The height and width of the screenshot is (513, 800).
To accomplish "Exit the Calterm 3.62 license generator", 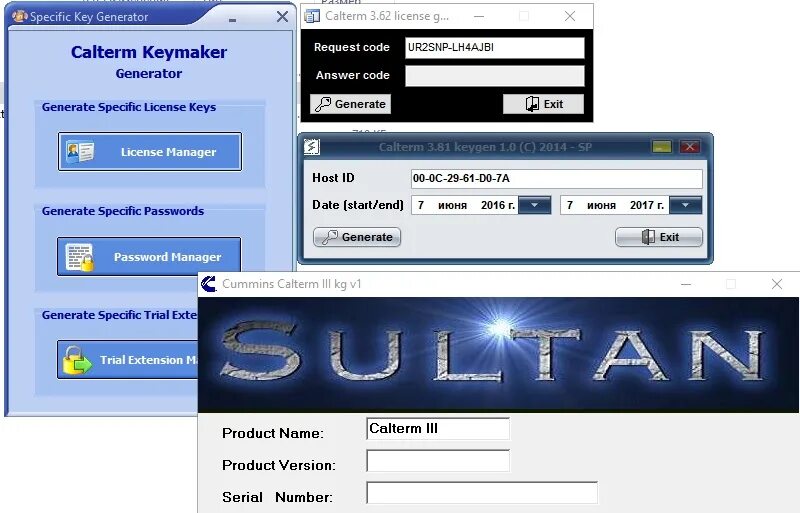I will click(543, 104).
